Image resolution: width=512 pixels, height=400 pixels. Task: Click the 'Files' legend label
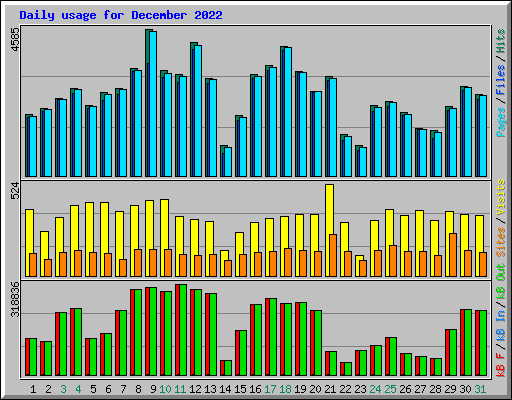[501, 80]
